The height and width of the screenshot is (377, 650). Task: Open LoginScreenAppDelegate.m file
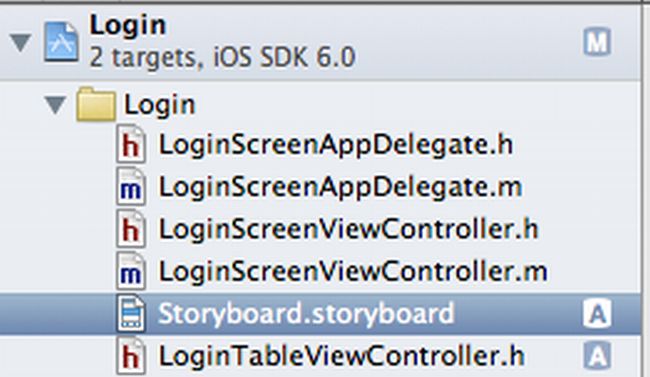coord(340,187)
